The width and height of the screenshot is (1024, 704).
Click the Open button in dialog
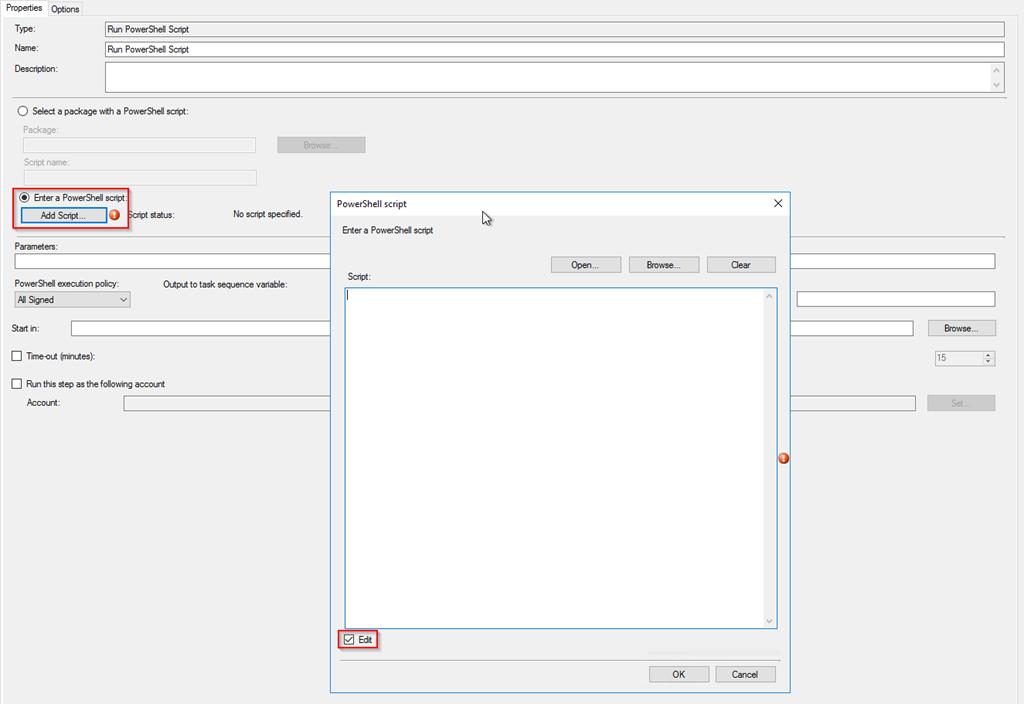585,265
